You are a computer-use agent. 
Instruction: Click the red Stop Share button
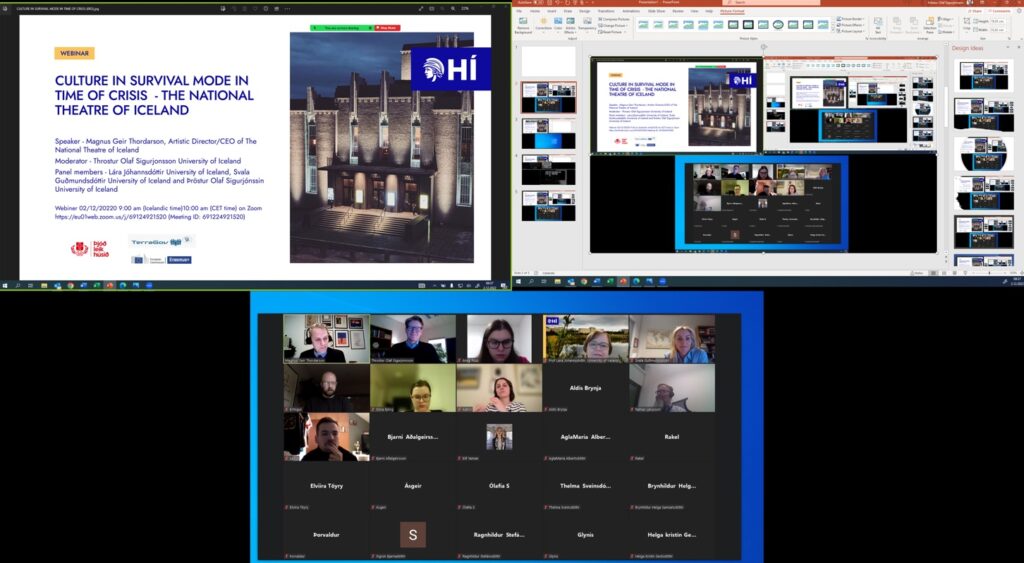coord(387,28)
